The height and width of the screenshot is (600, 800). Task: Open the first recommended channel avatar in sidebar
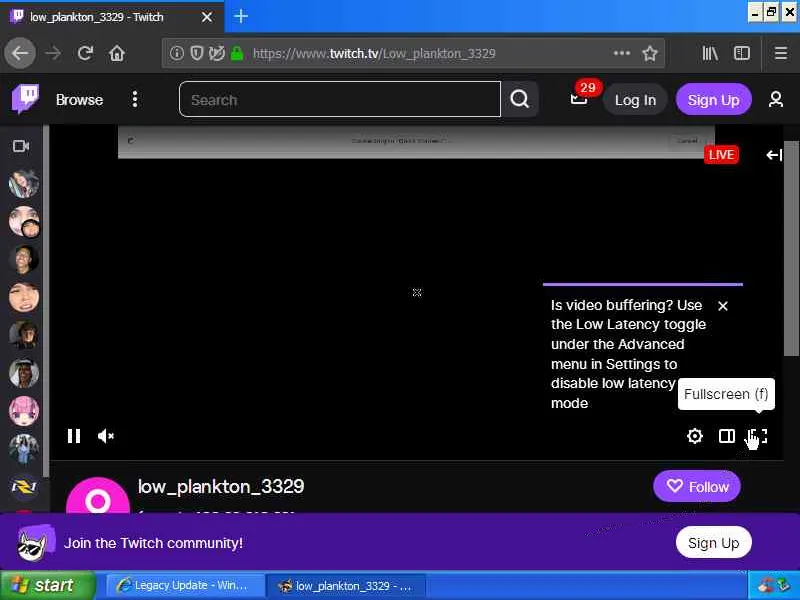23,184
